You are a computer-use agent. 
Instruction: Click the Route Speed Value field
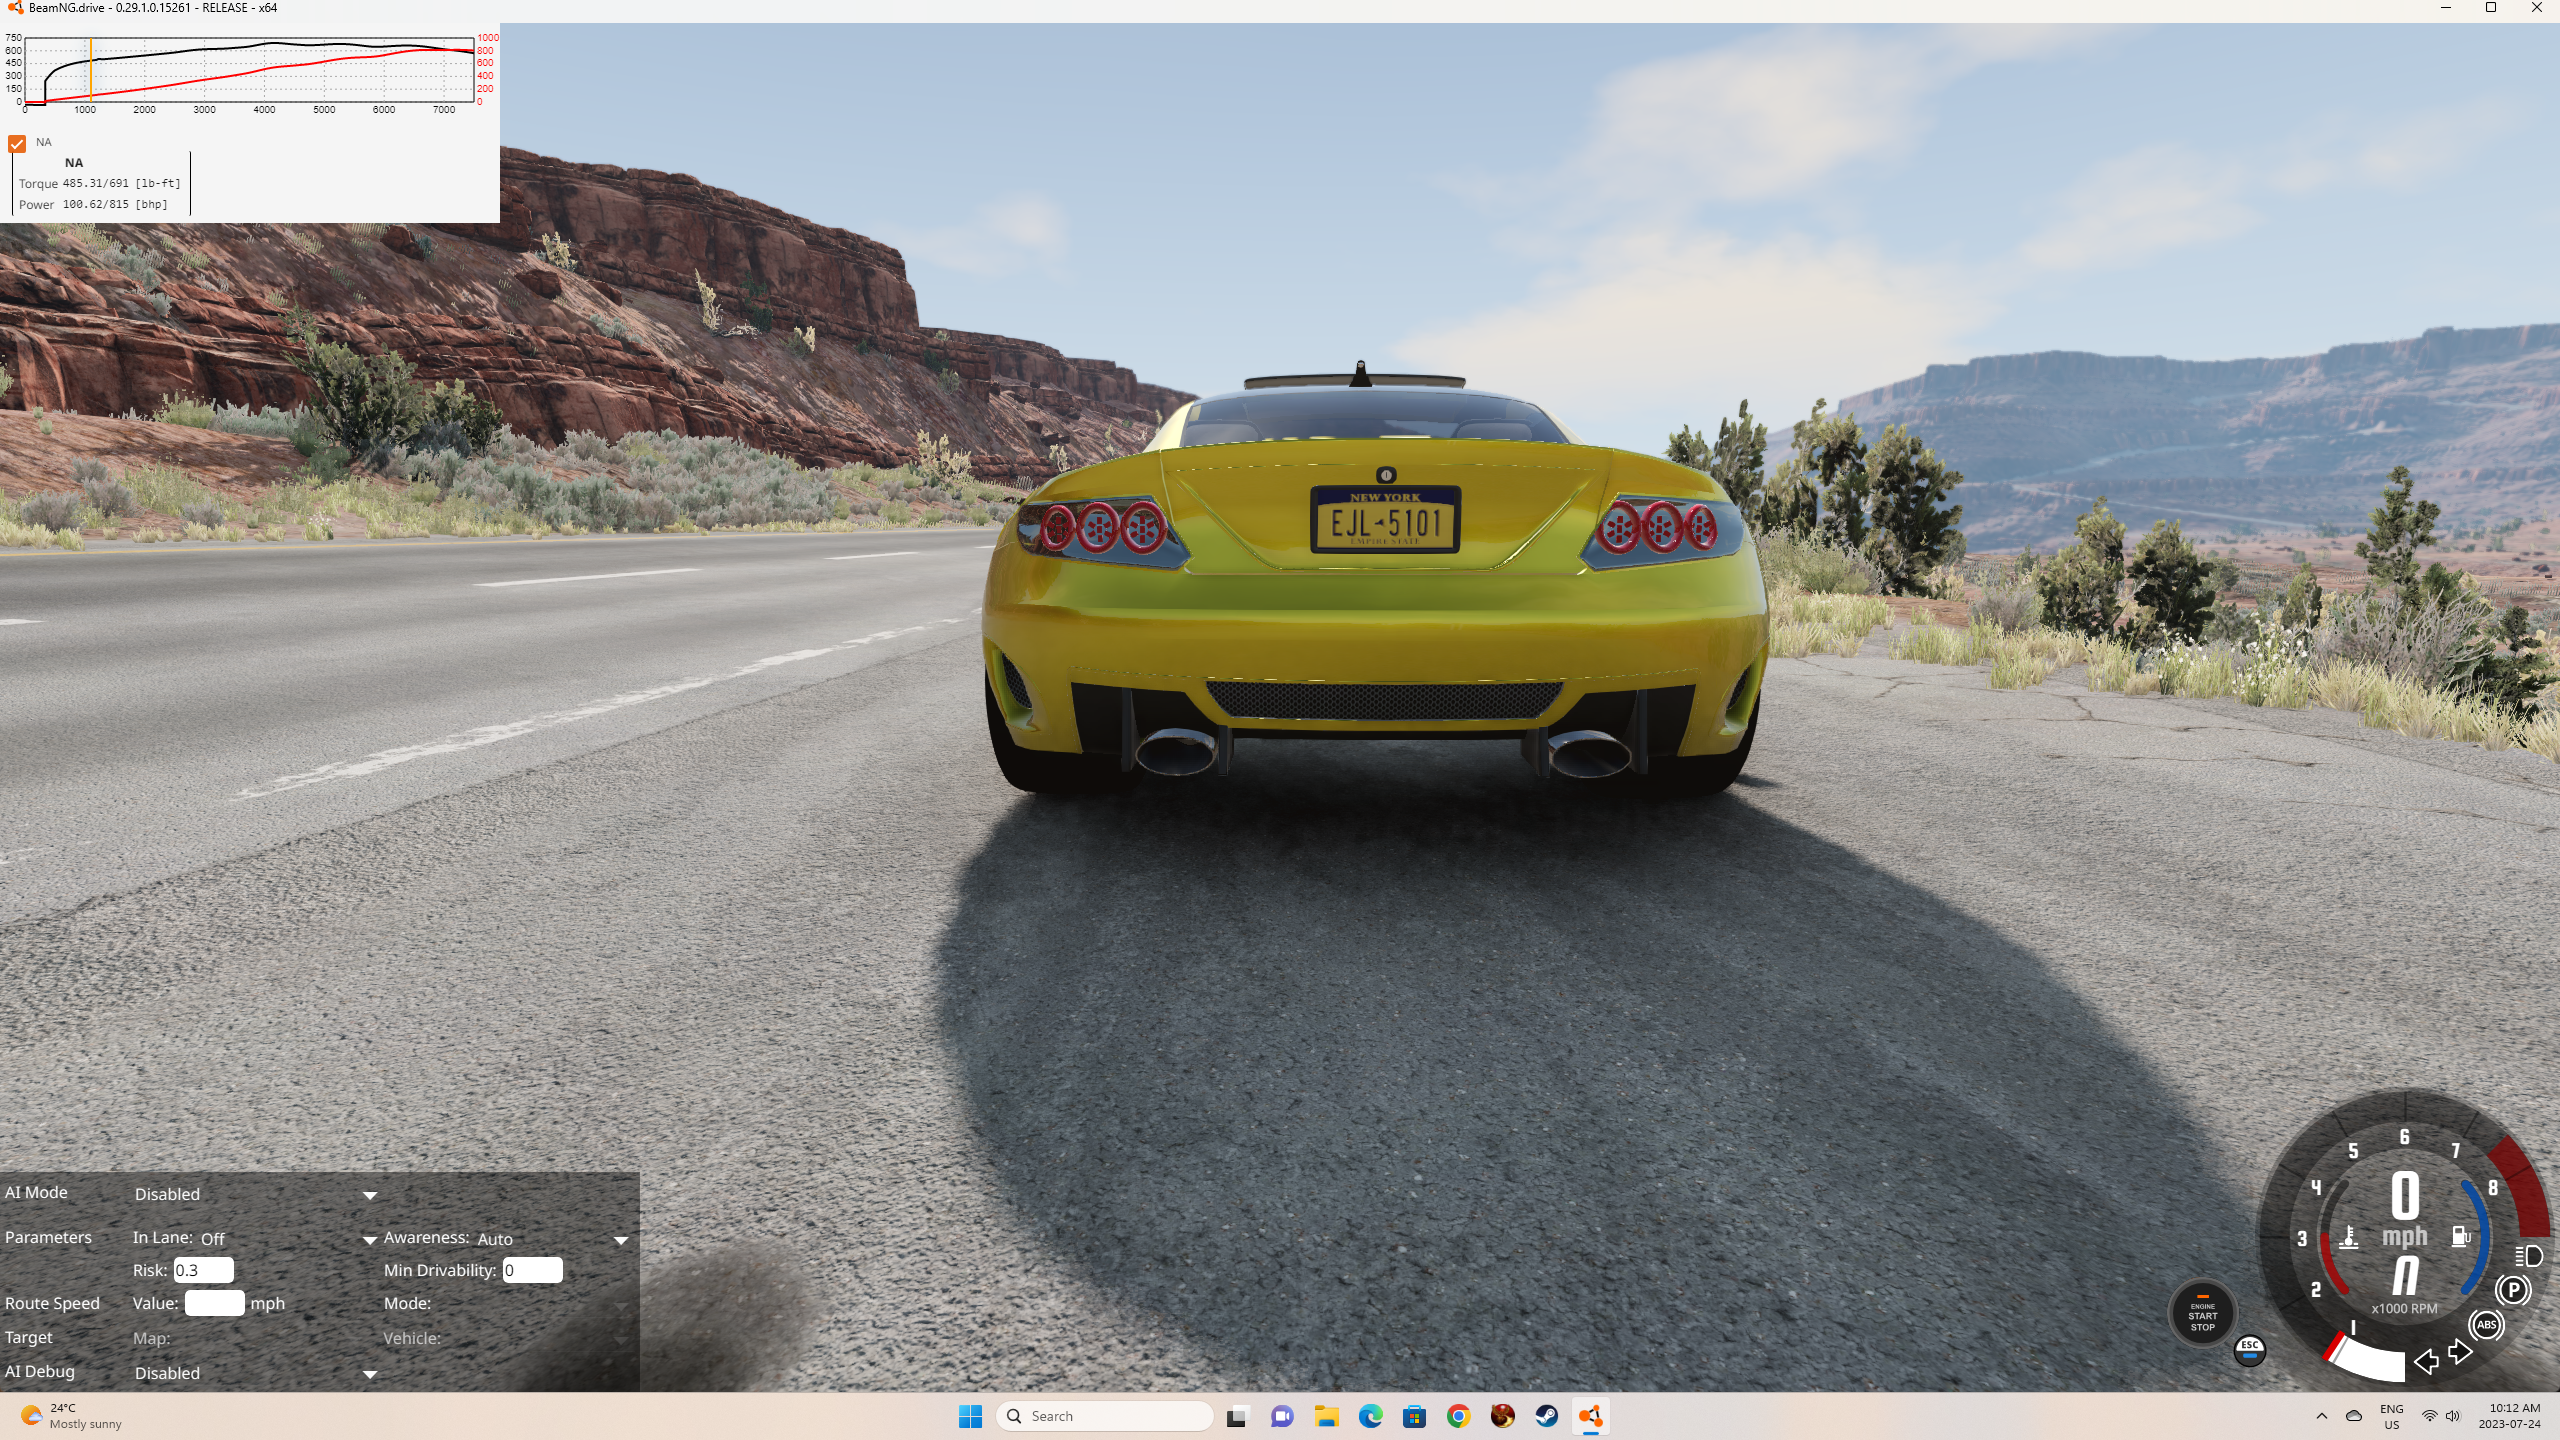[x=214, y=1303]
